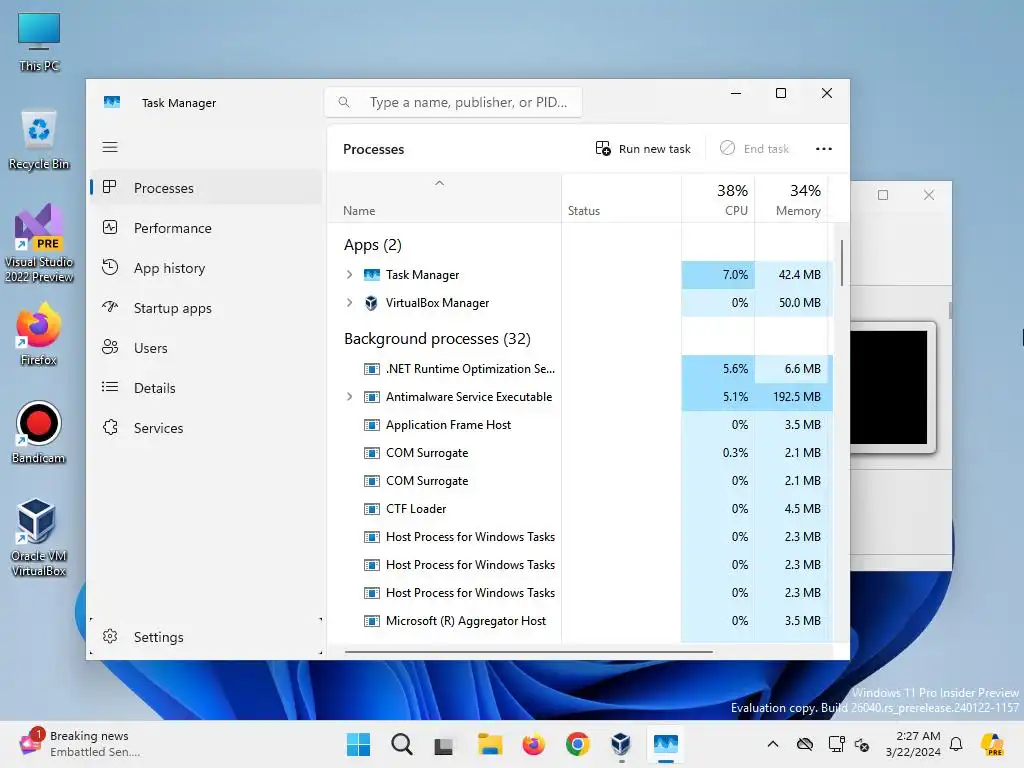1024x768 pixels.
Task: Click the Details list icon
Action: (110, 387)
